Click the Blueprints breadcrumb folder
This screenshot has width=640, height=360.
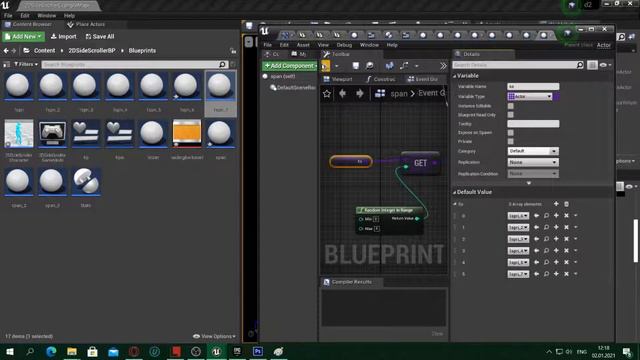(x=142, y=51)
